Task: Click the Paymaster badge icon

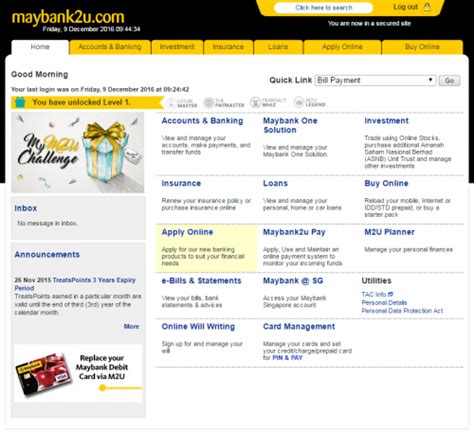Action: (208, 103)
